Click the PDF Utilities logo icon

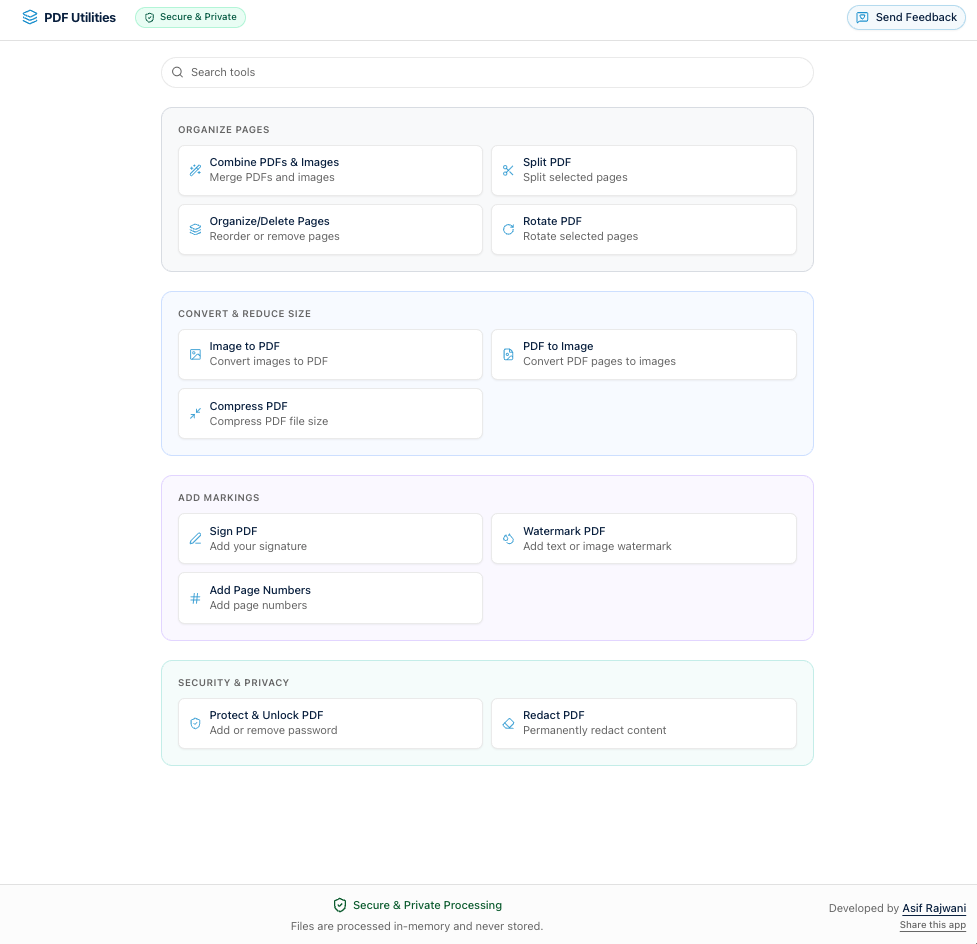coord(29,17)
